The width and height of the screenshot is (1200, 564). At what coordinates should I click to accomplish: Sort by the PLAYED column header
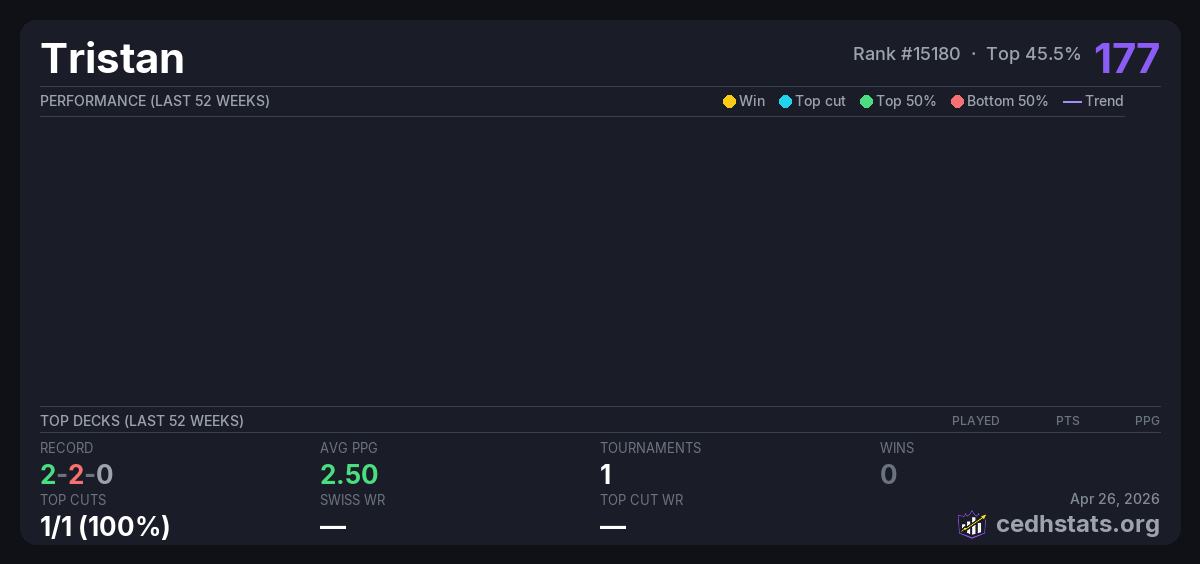[x=975, y=421]
